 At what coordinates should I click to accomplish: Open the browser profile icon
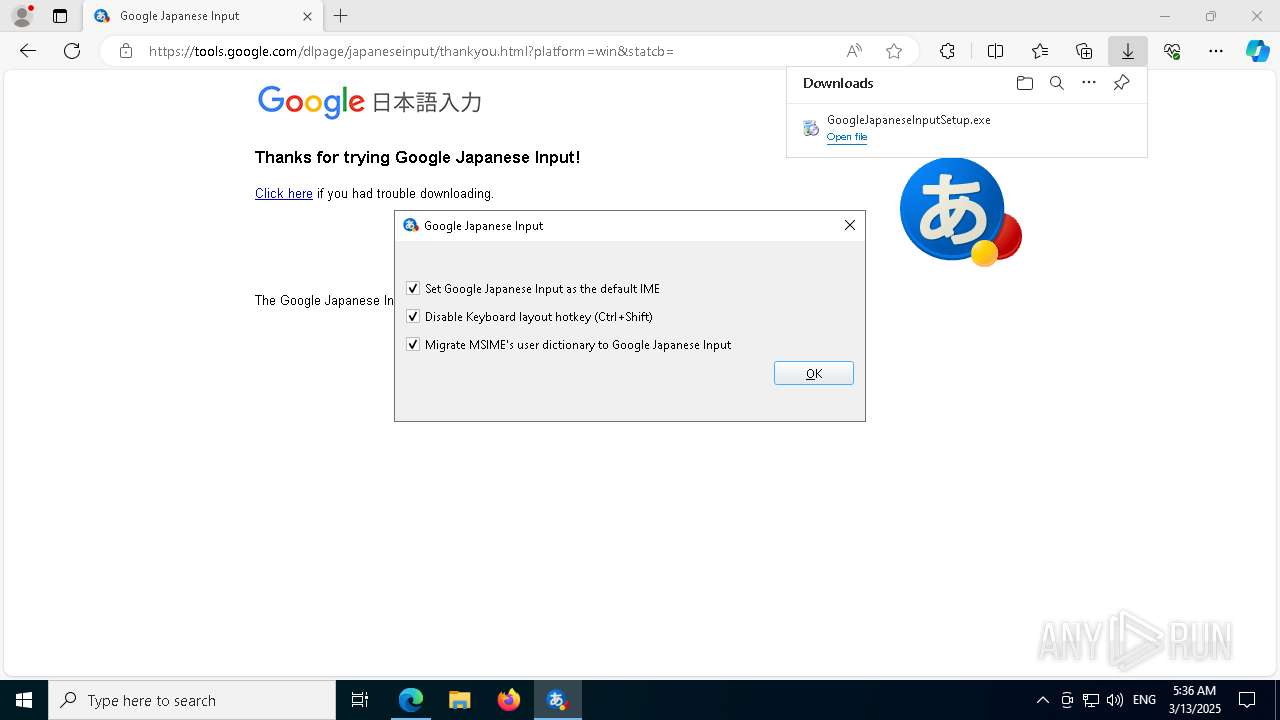pyautogui.click(x=22, y=16)
